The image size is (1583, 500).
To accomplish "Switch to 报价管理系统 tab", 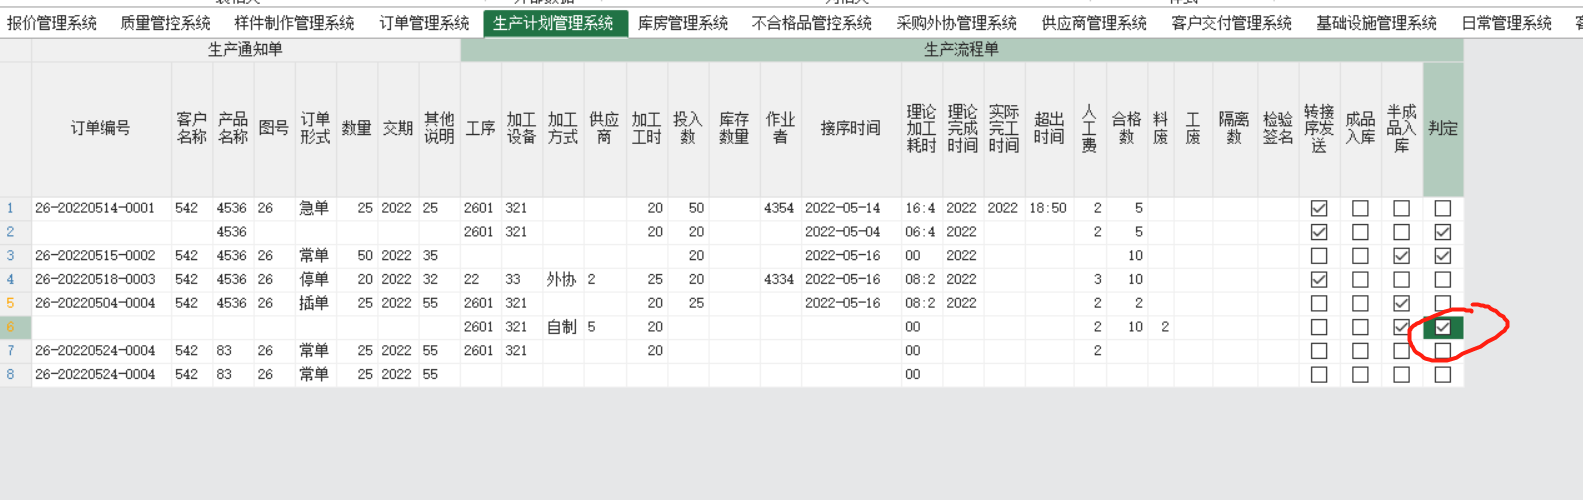I will pos(52,23).
